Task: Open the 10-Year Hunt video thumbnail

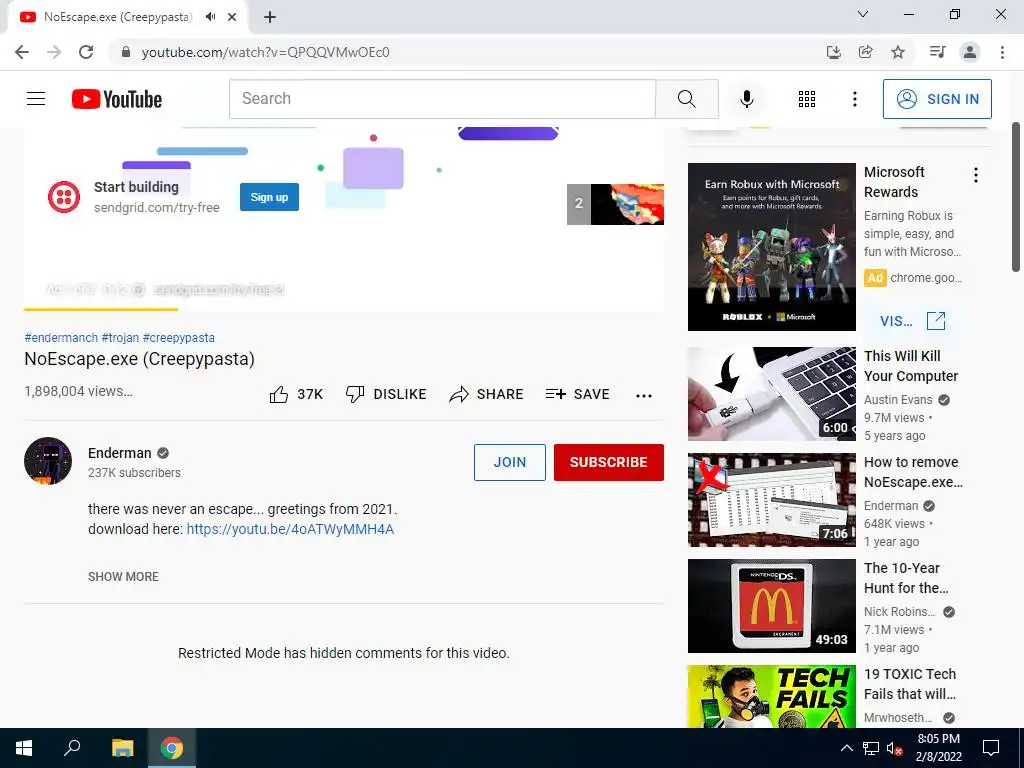Action: pos(771,605)
